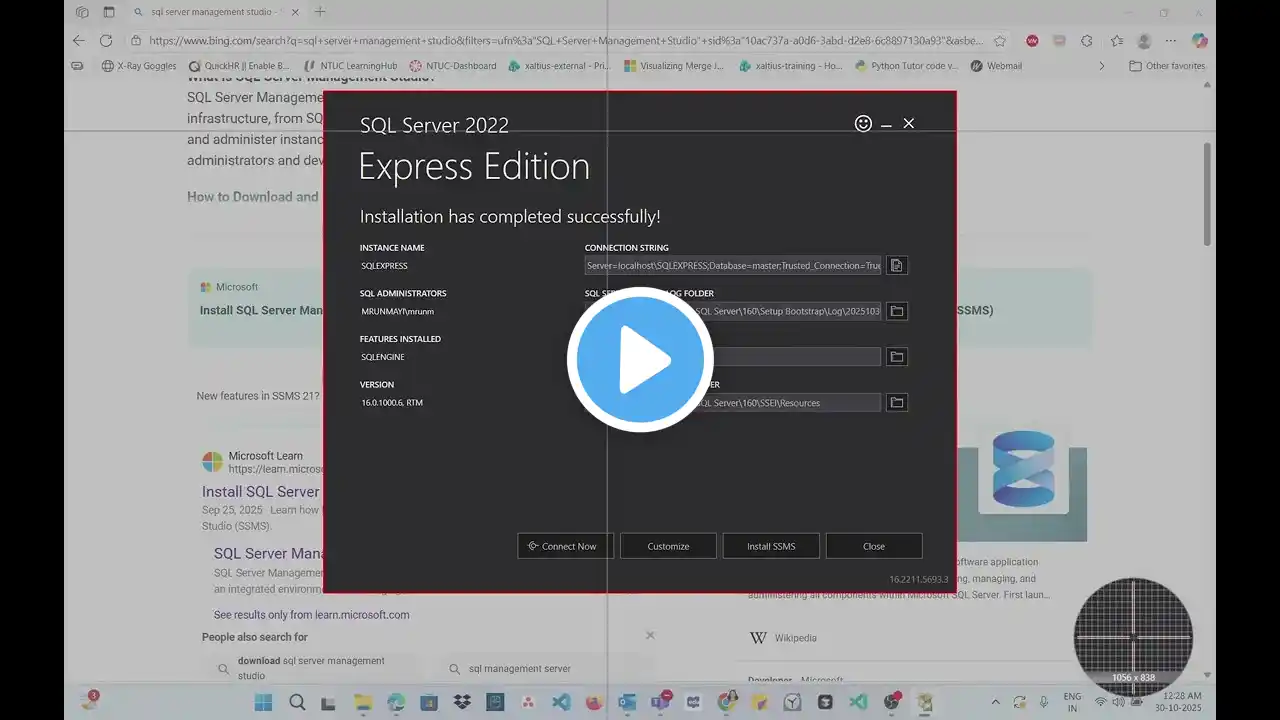Open the SSEI Resources folder icon
The height and width of the screenshot is (720, 1280).
(x=897, y=403)
